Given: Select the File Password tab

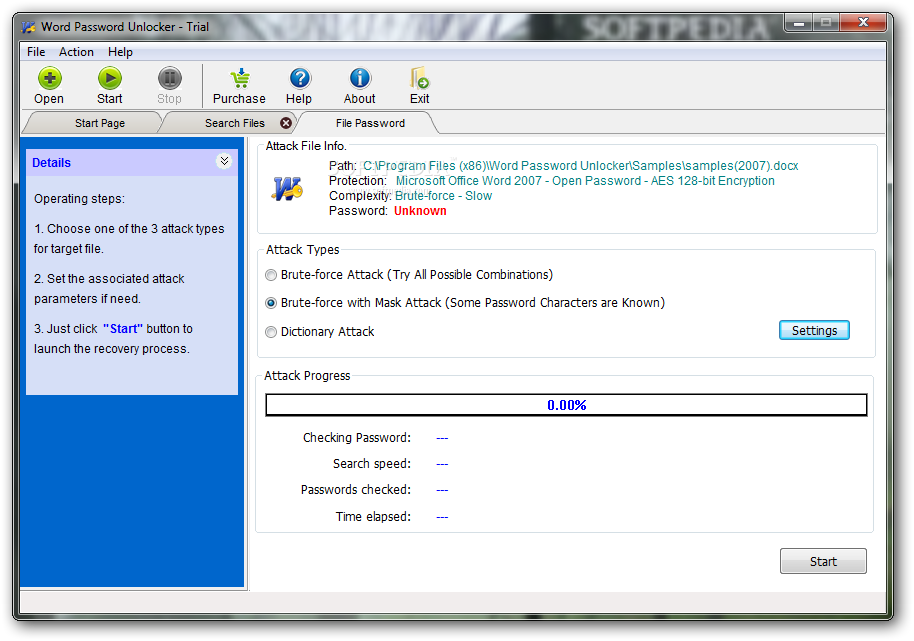Looking at the screenshot, I should (x=370, y=123).
